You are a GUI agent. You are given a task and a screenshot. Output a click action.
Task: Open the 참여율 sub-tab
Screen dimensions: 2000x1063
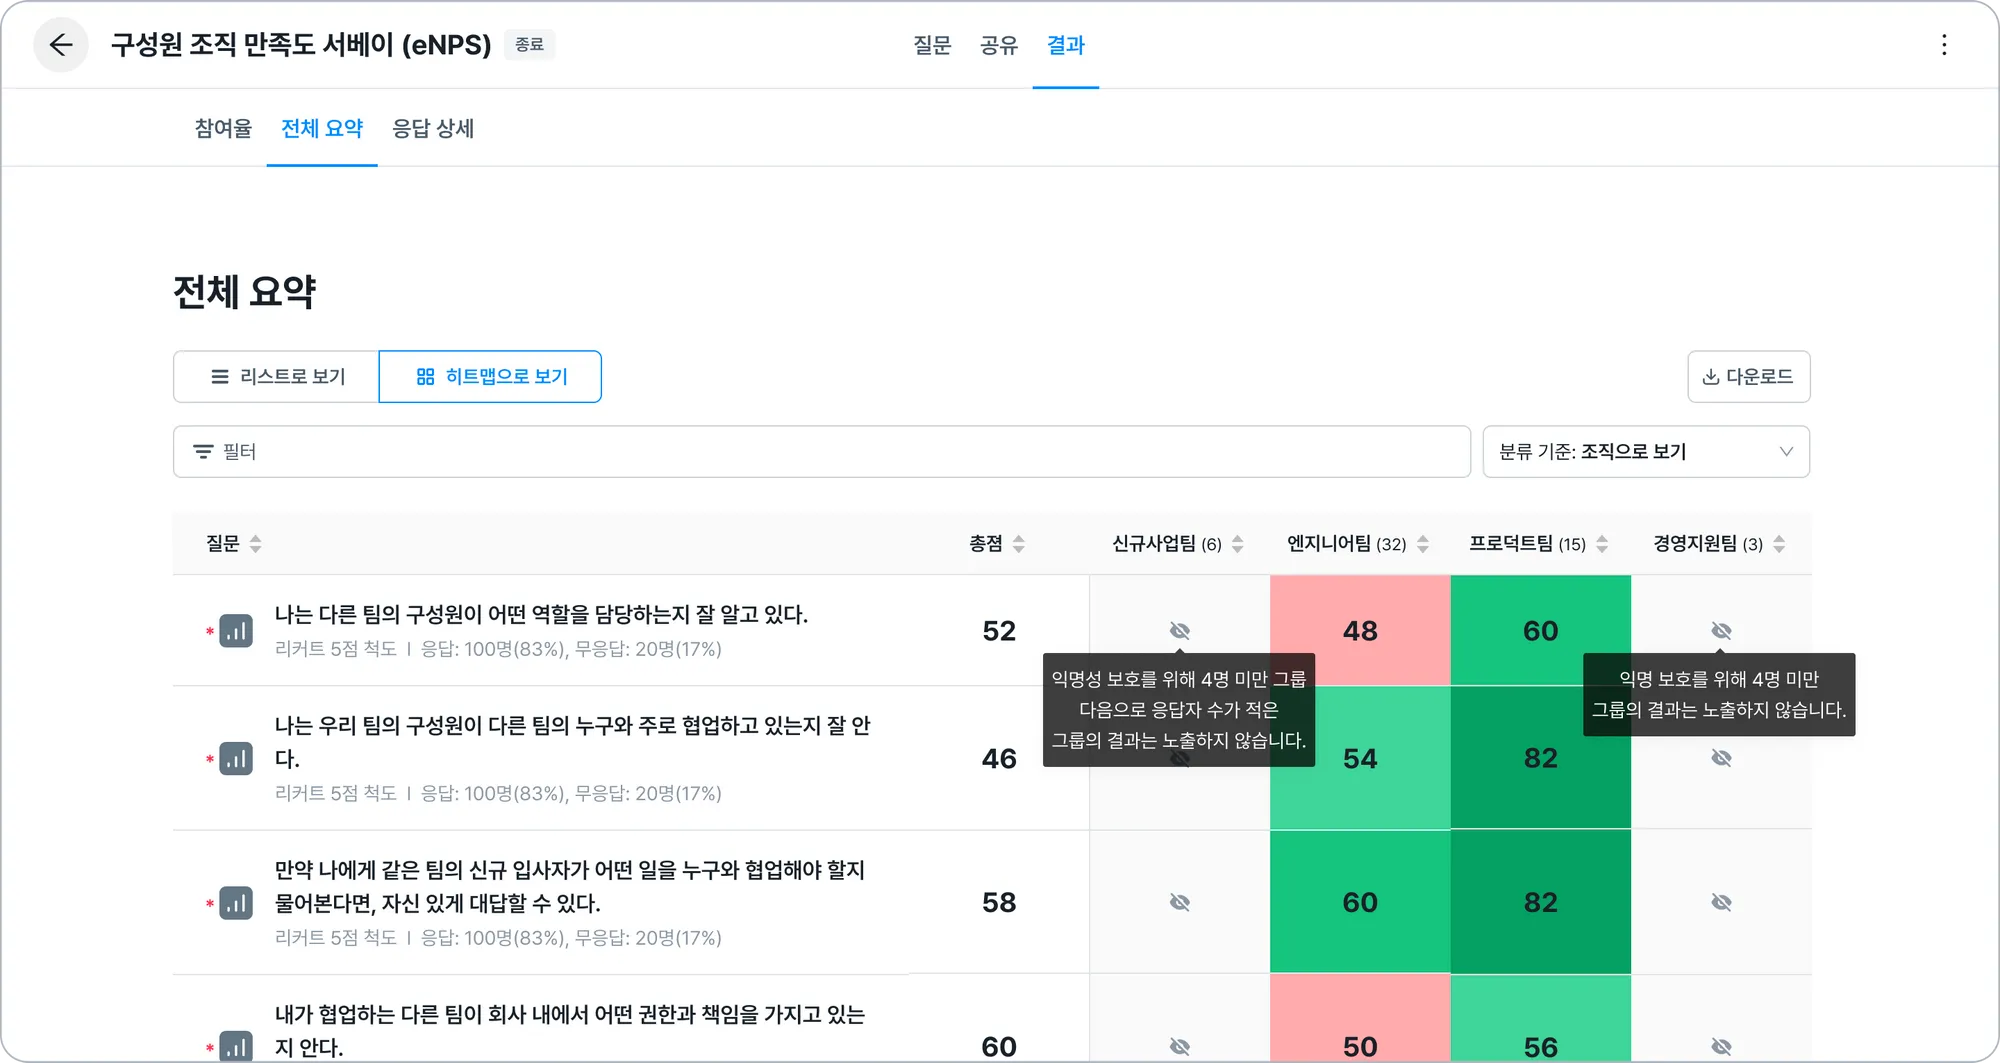[223, 128]
